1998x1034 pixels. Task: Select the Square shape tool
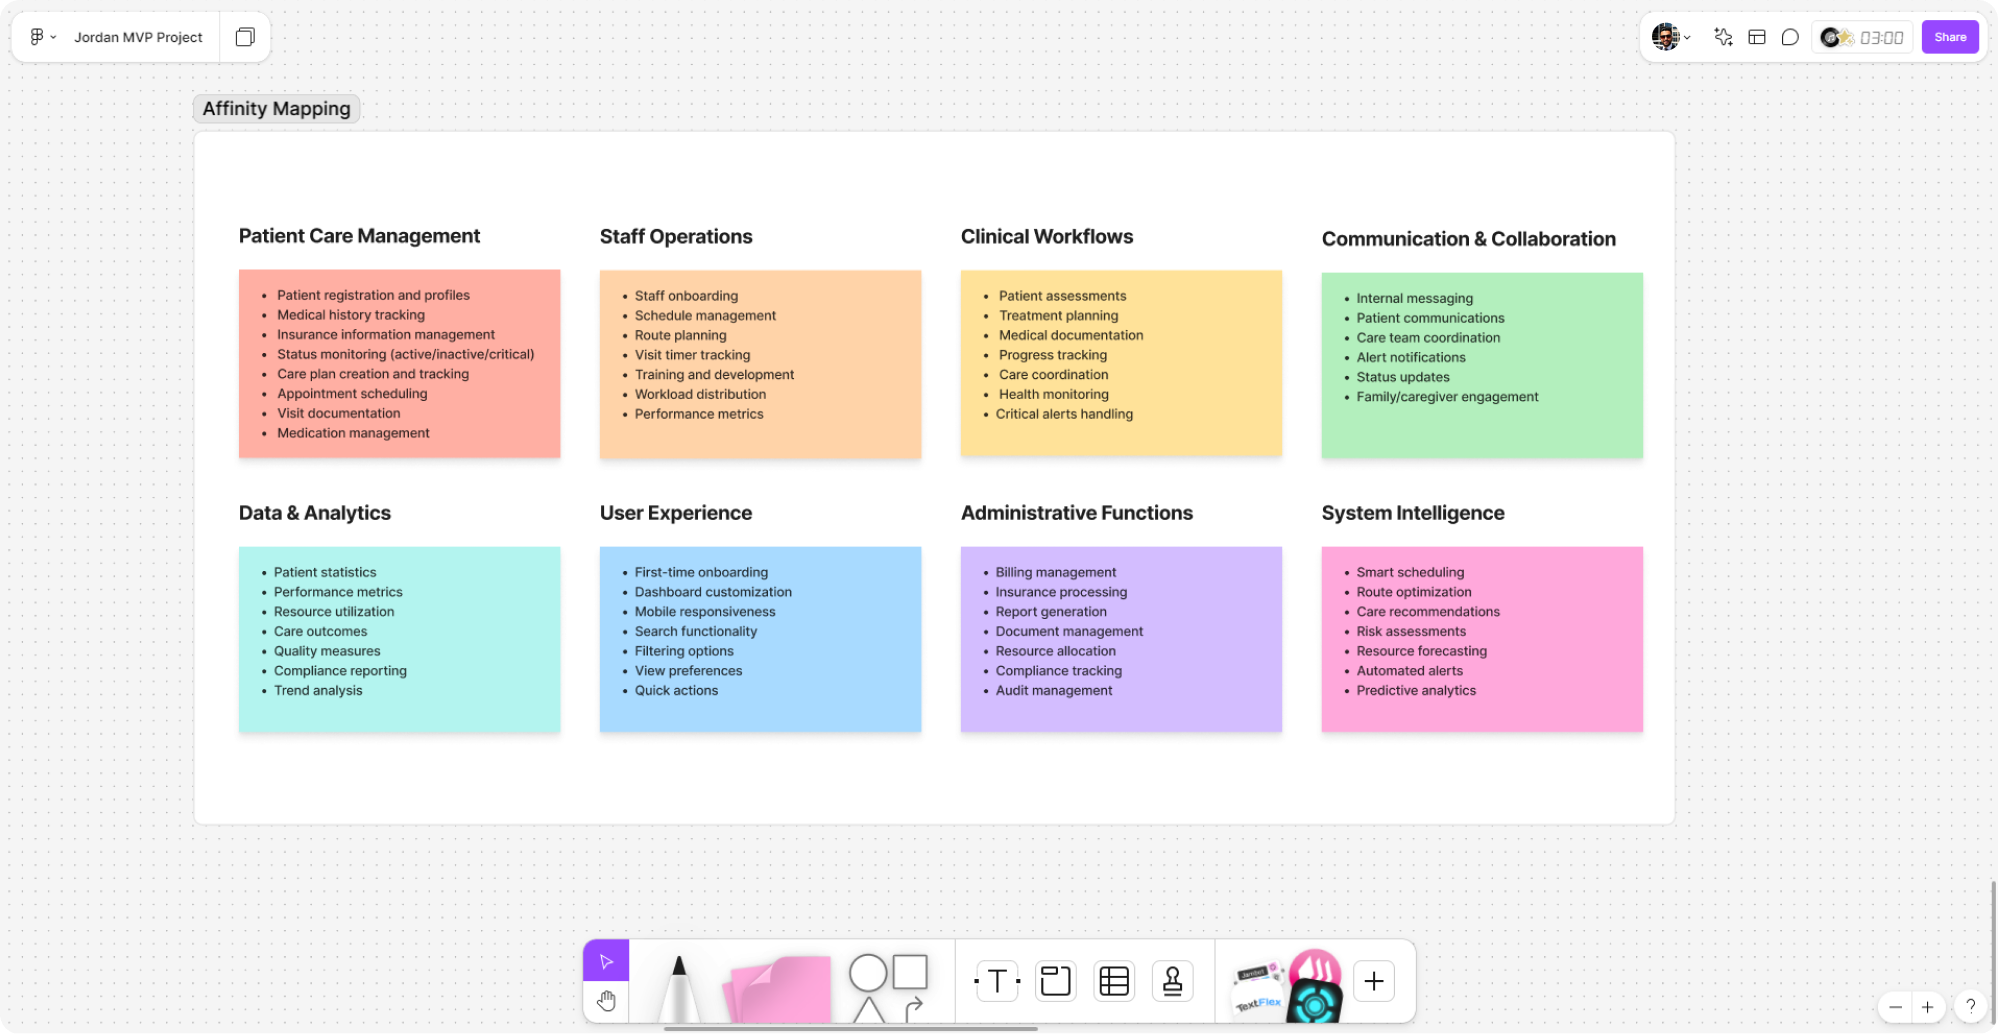[x=910, y=971]
